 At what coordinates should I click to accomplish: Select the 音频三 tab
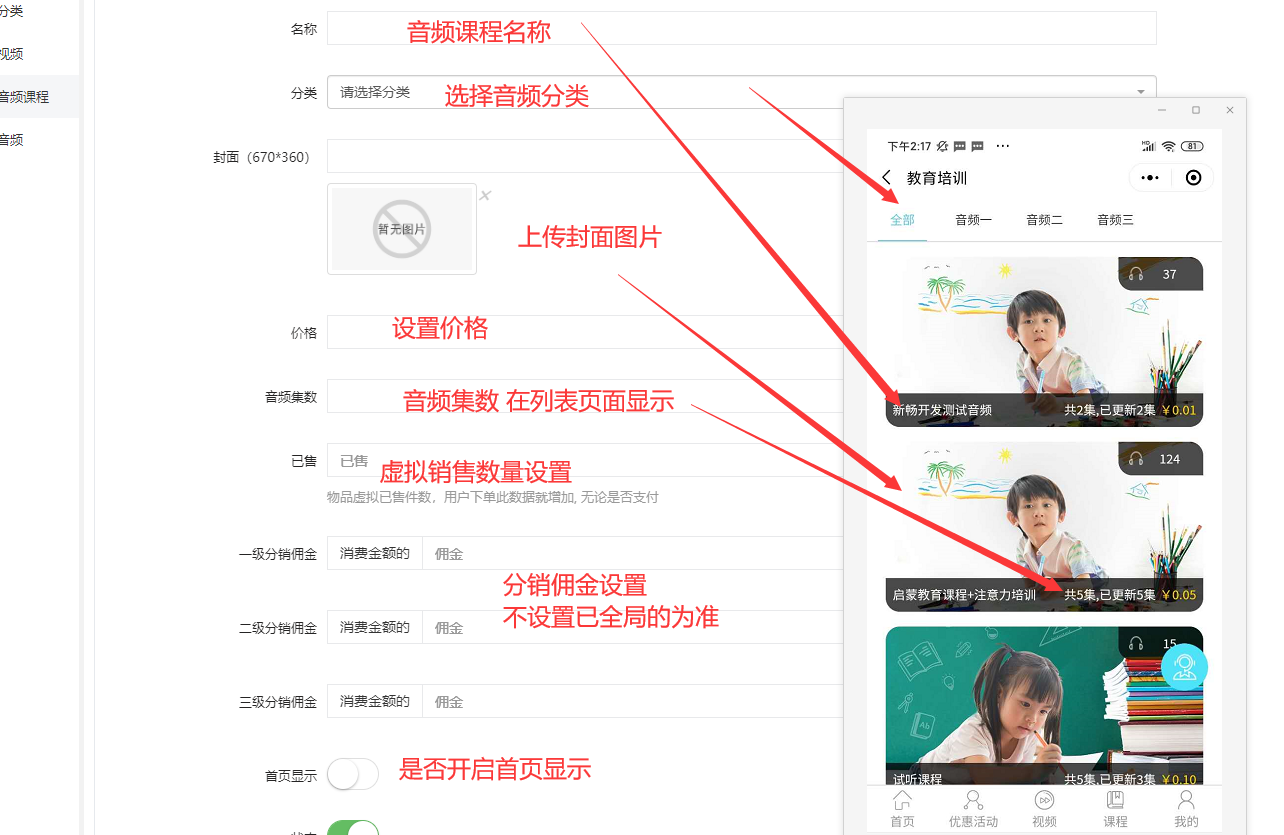click(1115, 220)
